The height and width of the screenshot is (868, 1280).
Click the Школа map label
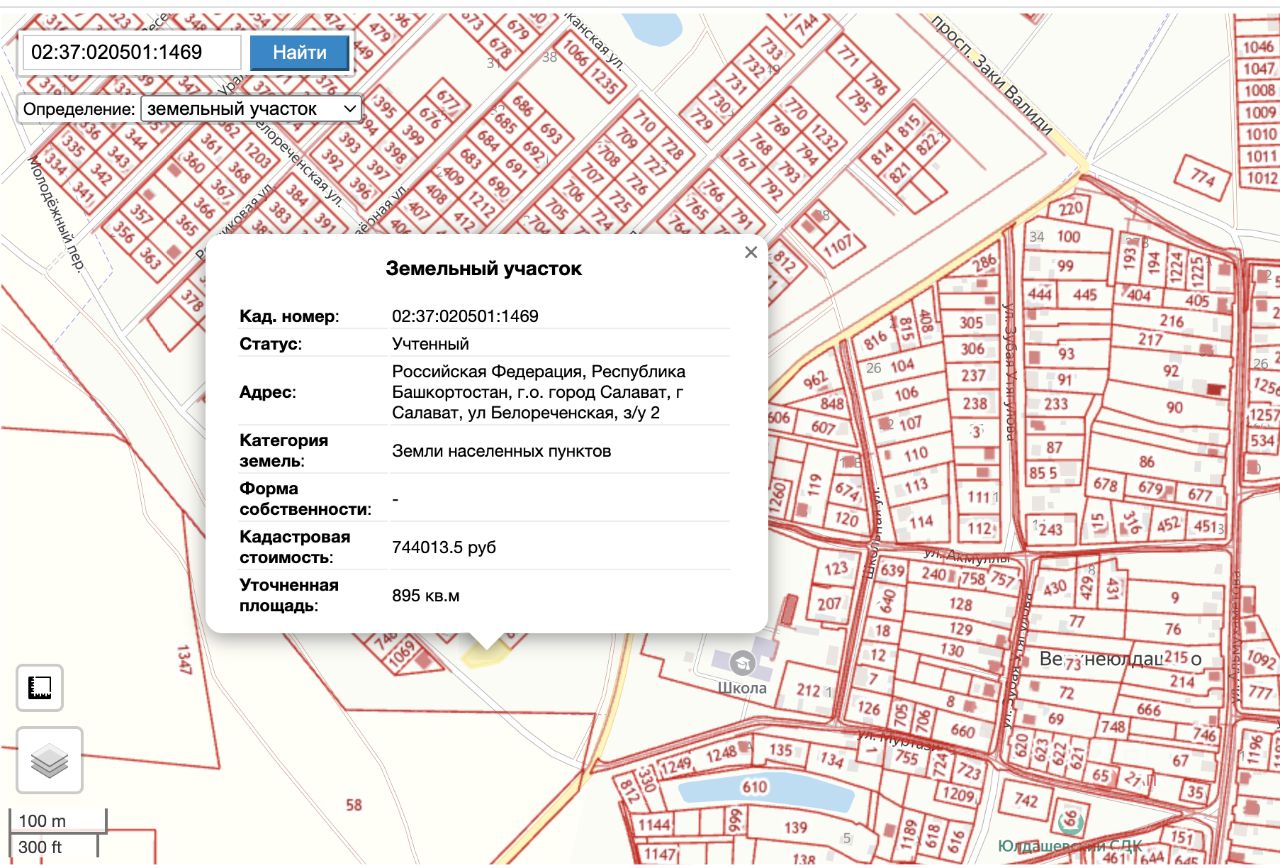(743, 688)
